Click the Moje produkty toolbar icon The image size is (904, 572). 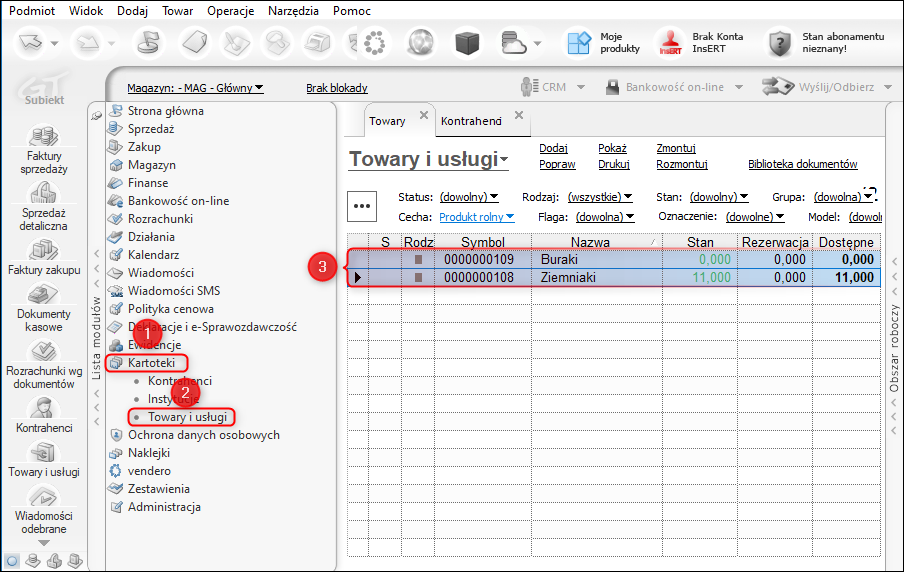click(579, 43)
